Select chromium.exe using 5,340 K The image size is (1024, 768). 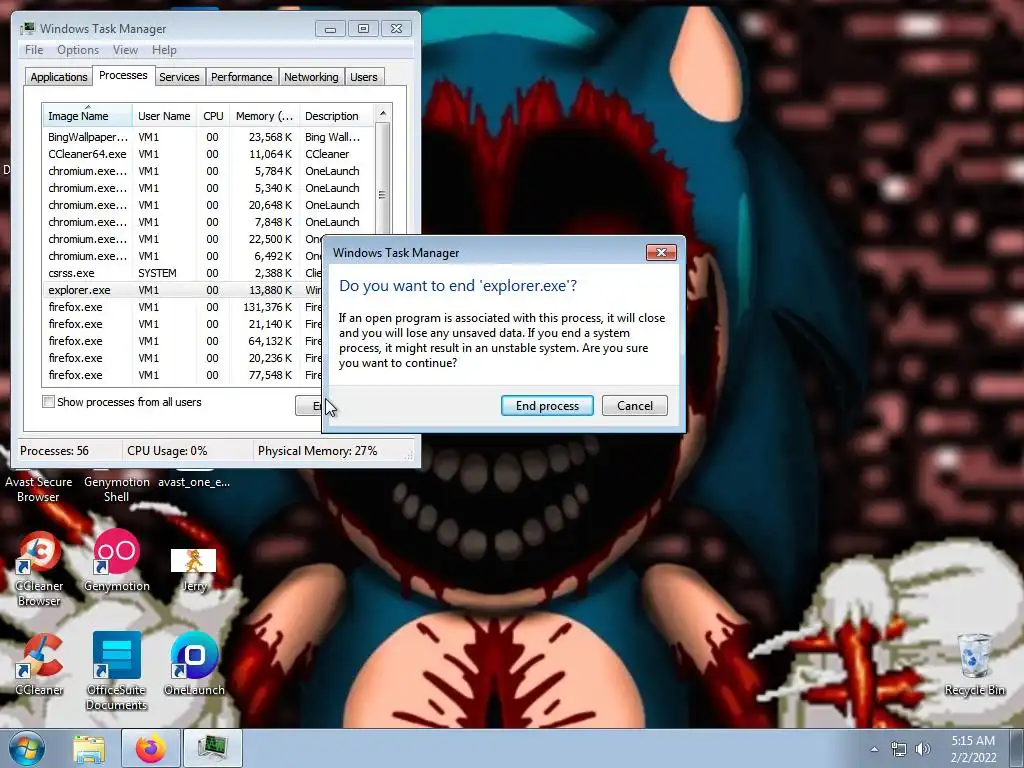pyautogui.click(x=208, y=188)
